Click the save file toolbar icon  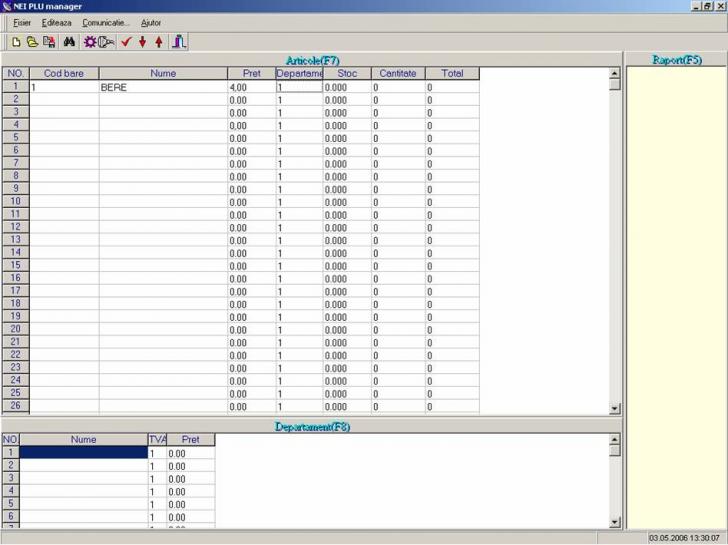(x=49, y=42)
